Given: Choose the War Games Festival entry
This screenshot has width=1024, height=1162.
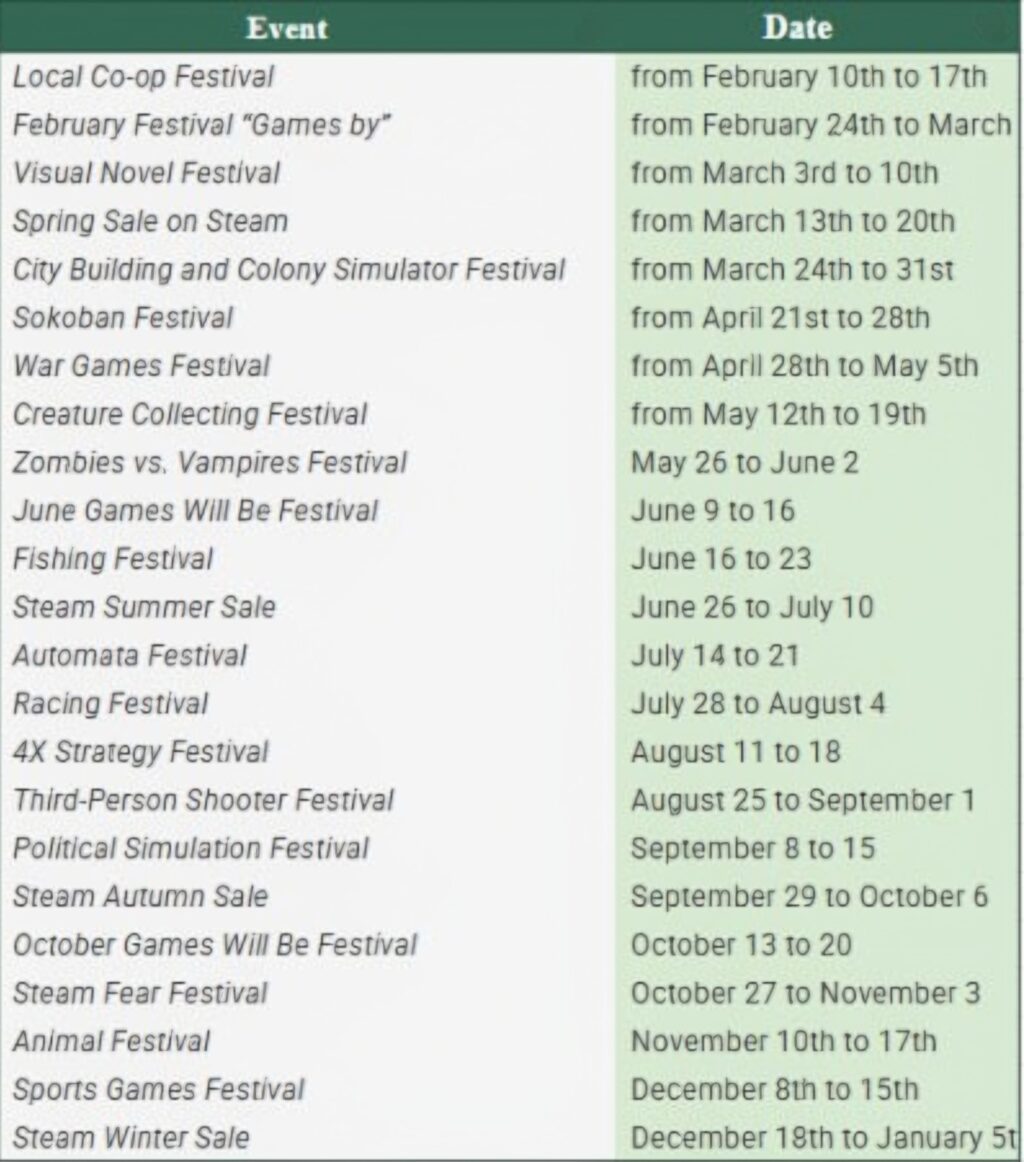Looking at the screenshot, I should click(x=141, y=366).
